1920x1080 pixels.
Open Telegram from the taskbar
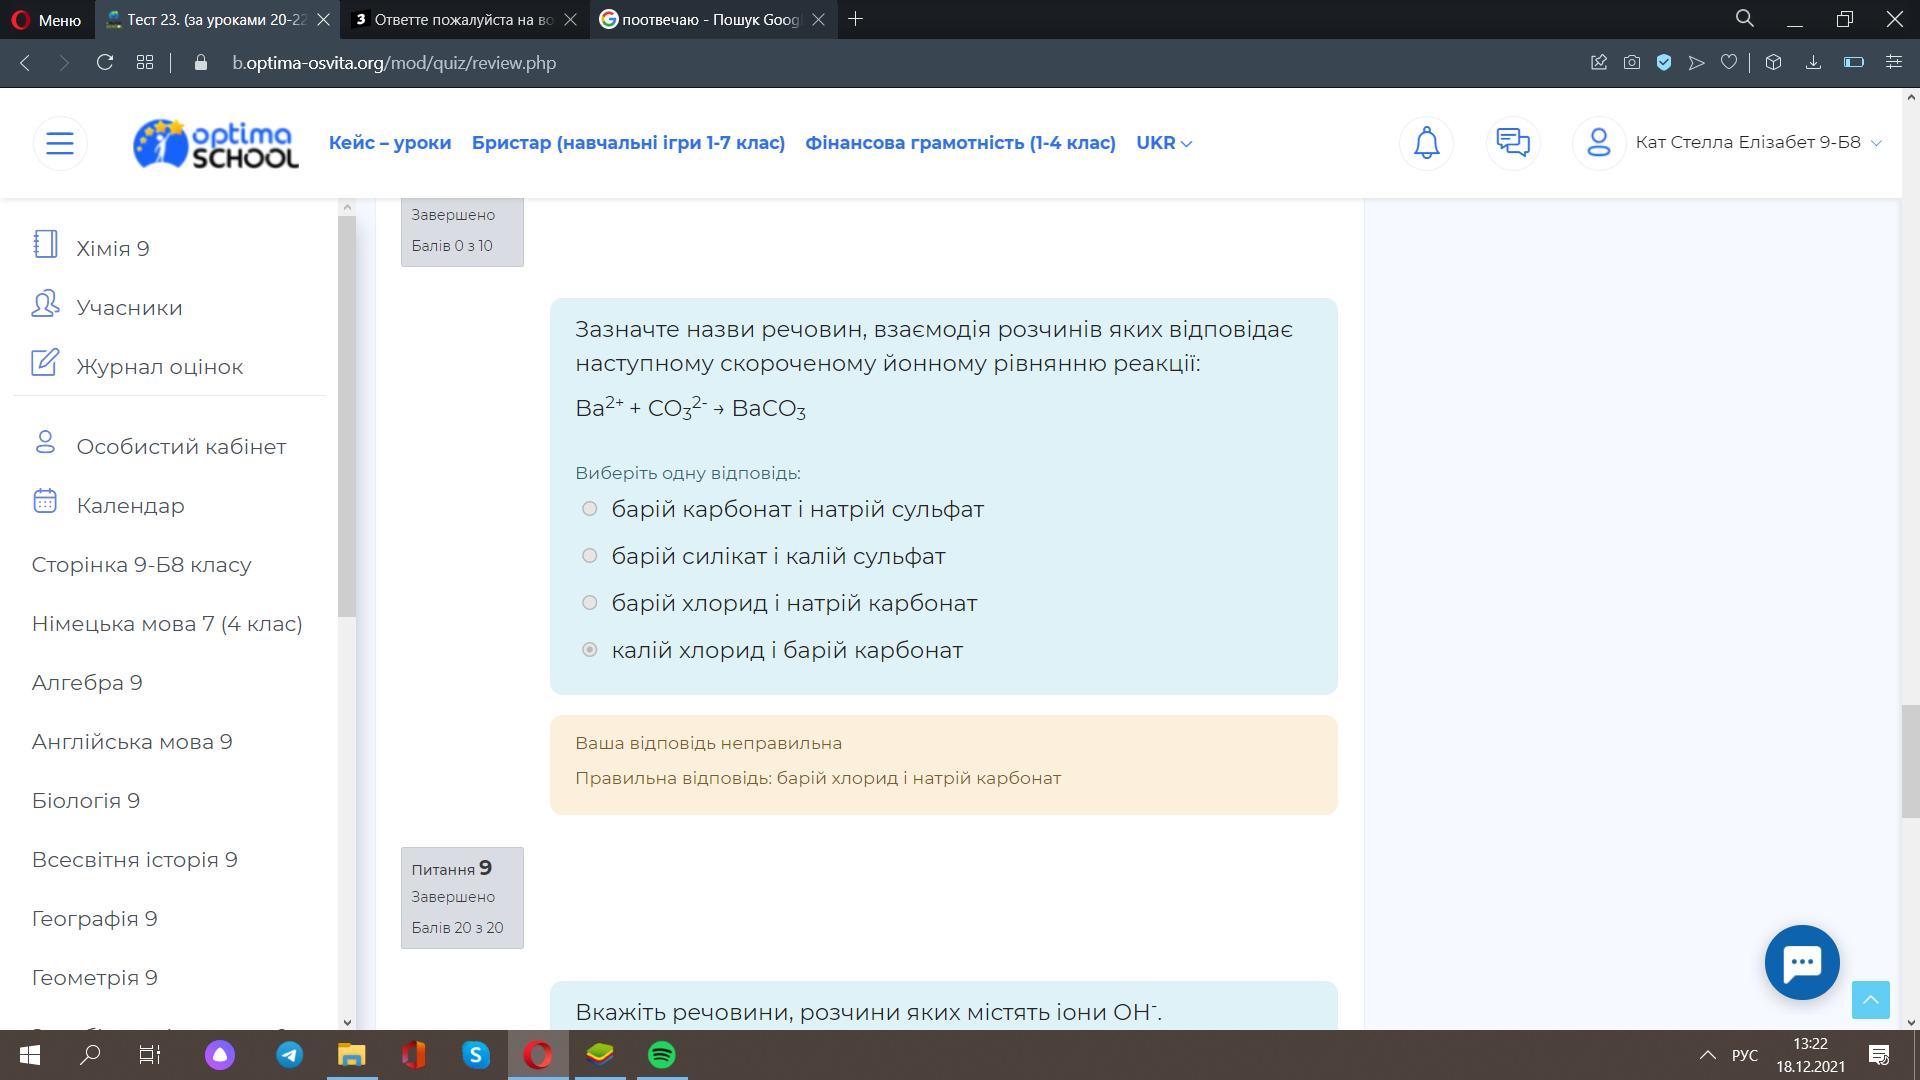(x=289, y=1055)
